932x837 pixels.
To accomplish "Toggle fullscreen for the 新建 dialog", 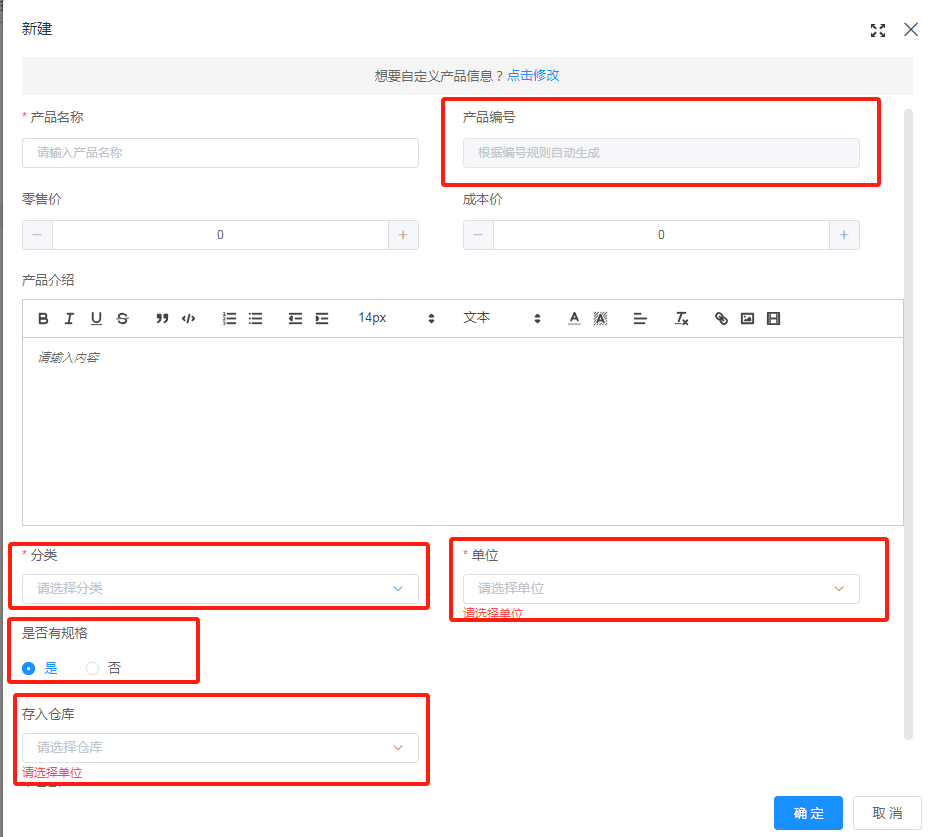I will click(878, 30).
